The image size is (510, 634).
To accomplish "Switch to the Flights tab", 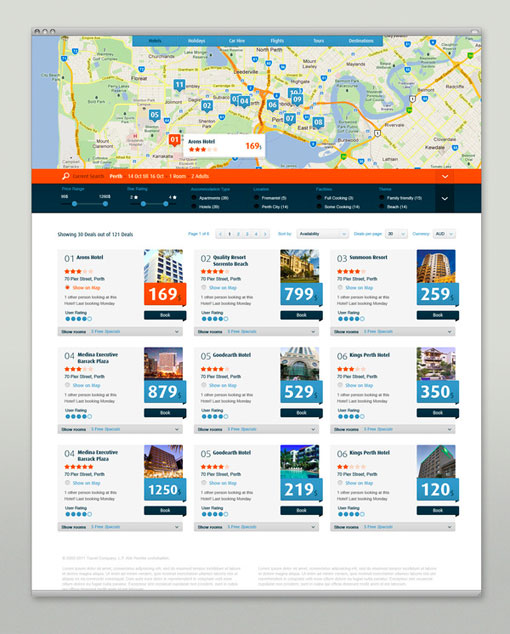I will (277, 41).
